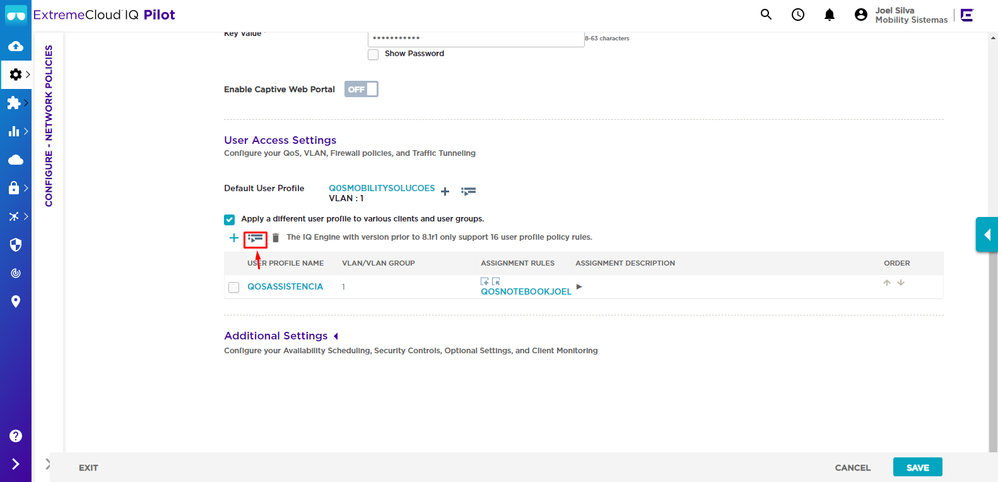Expand the right side panel tab

(986, 235)
